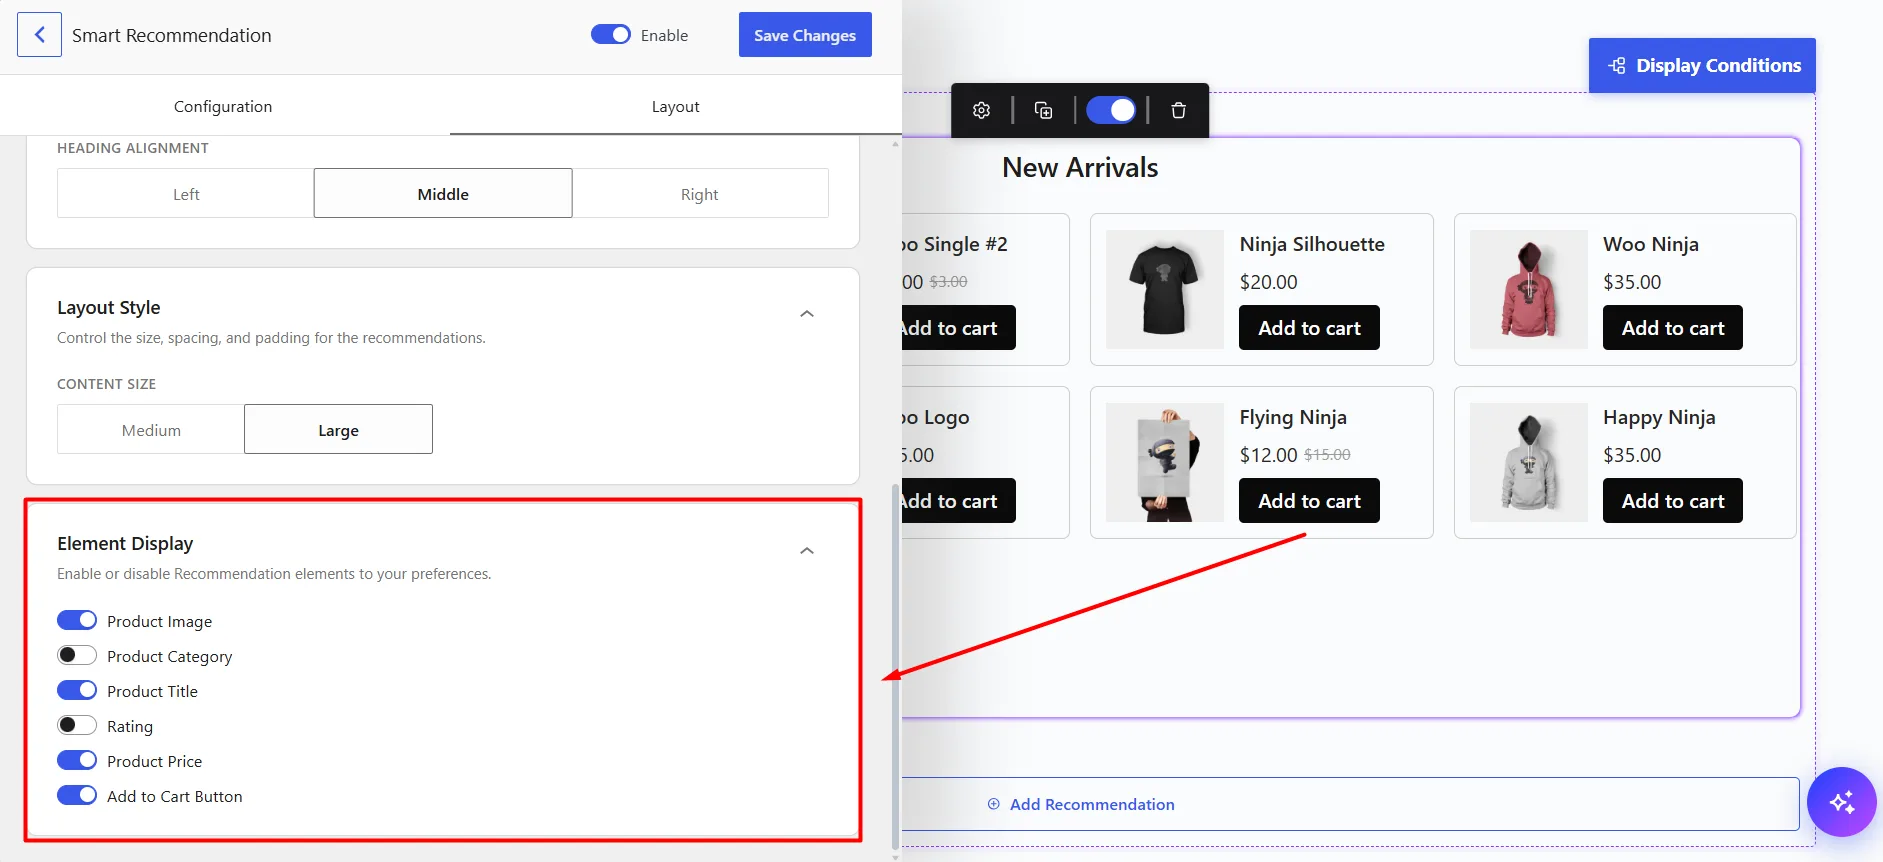Viewport: 1883px width, 862px height.
Task: Open Display Conditions
Action: tap(1702, 66)
